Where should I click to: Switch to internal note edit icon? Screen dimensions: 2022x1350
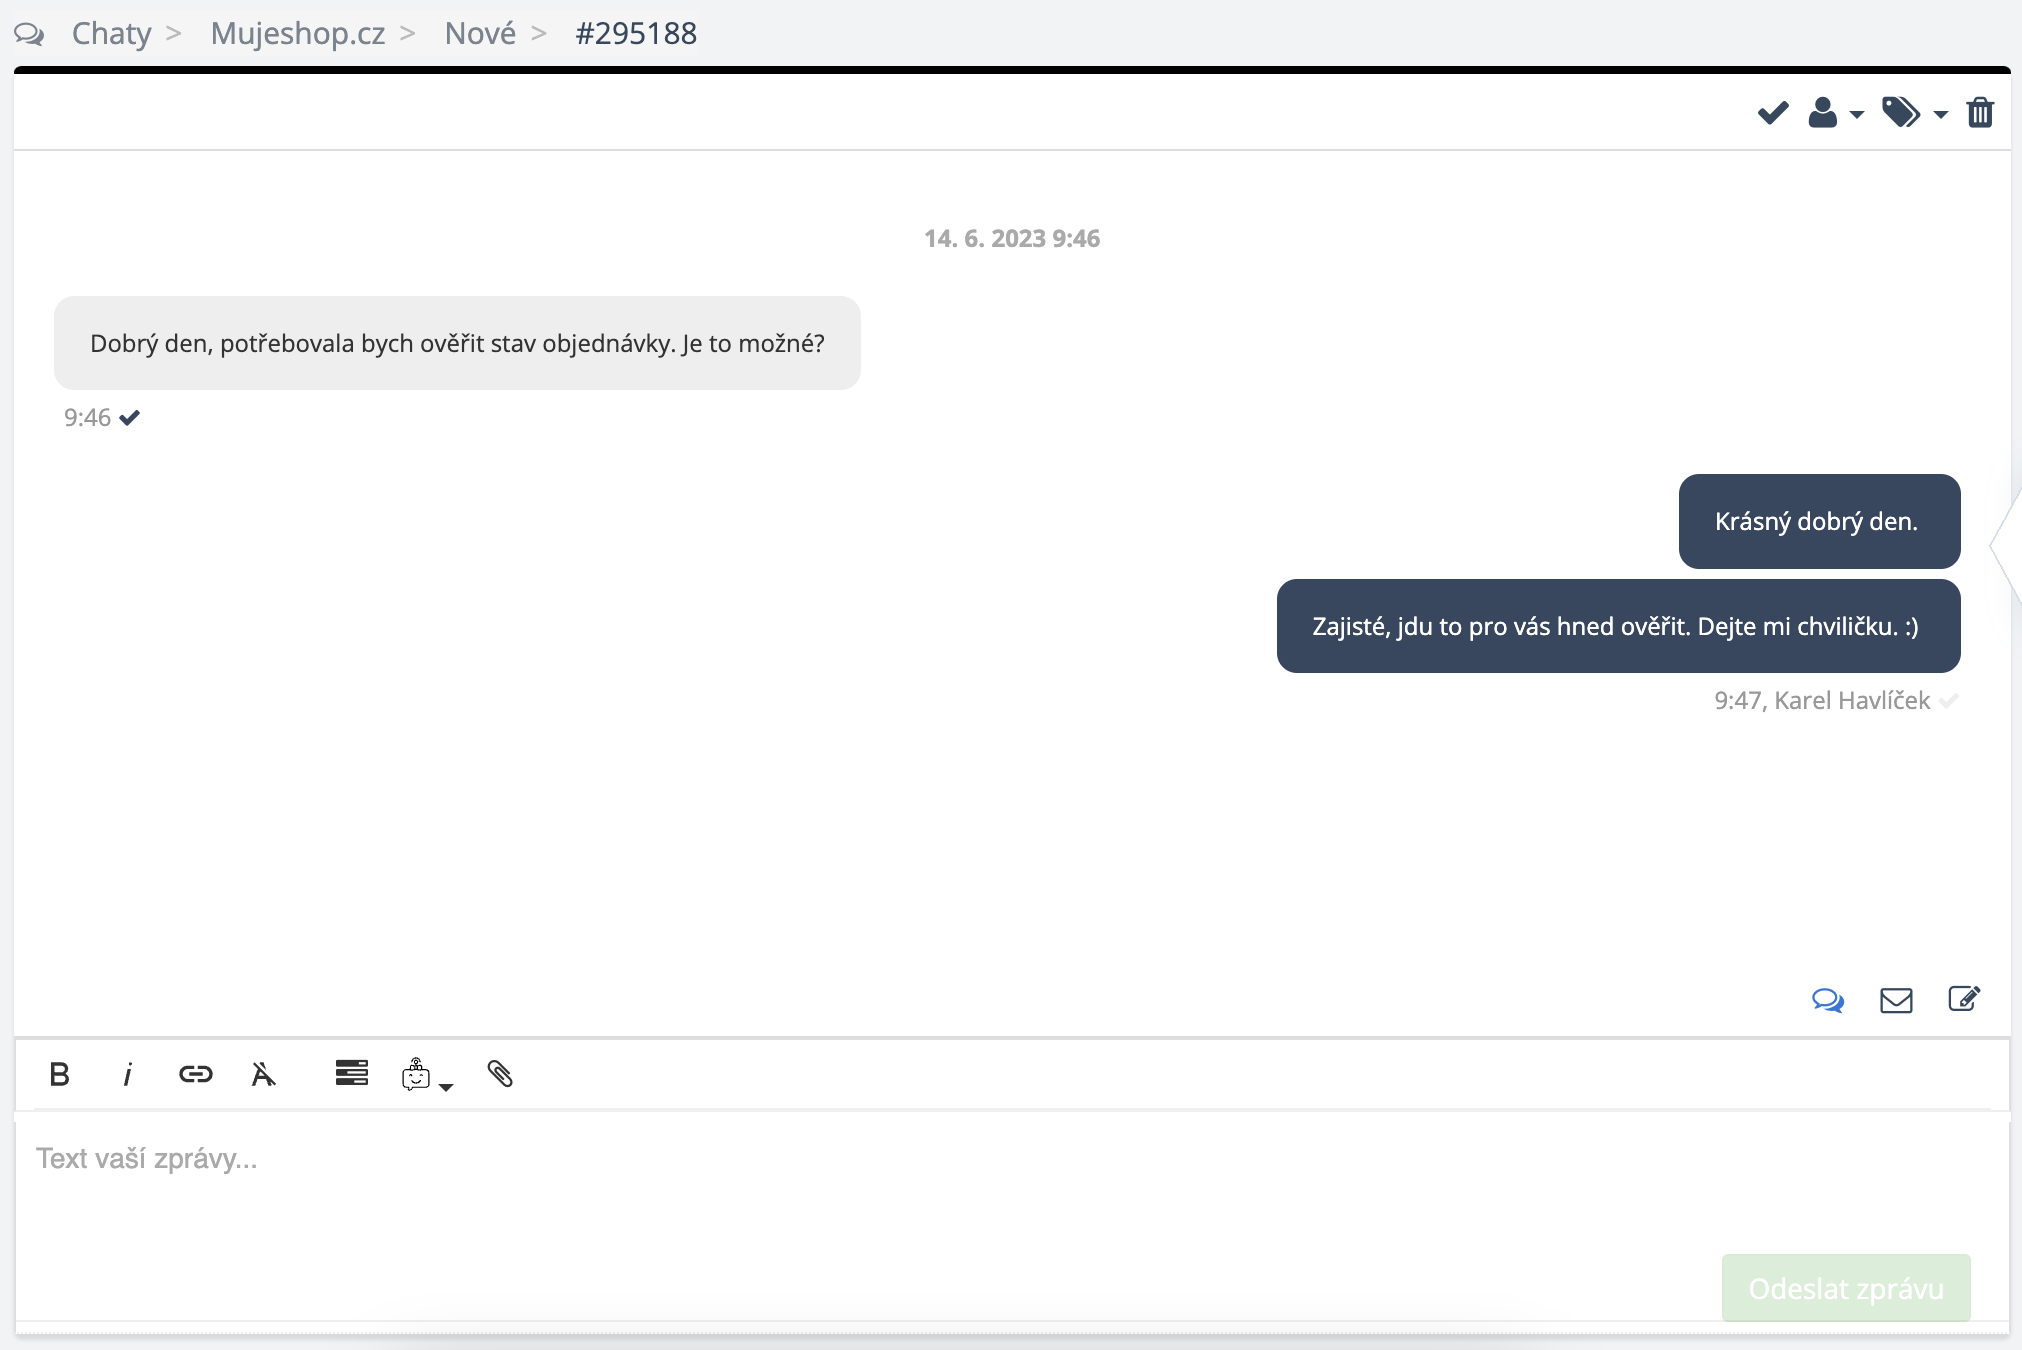tap(1964, 999)
